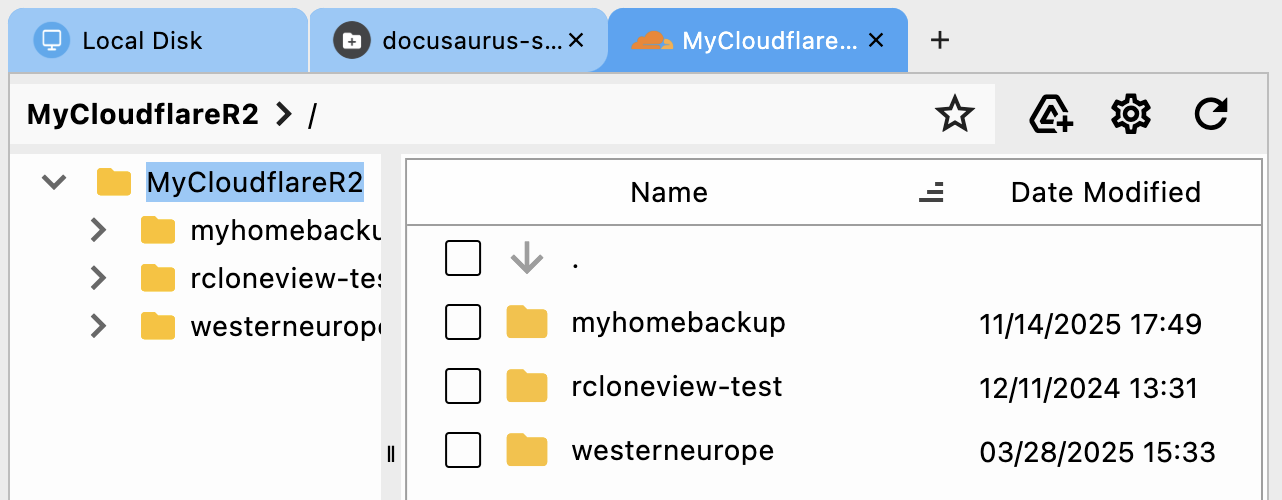This screenshot has width=1282, height=500.
Task: Click the down arrow icon in the dot row
Action: click(526, 258)
